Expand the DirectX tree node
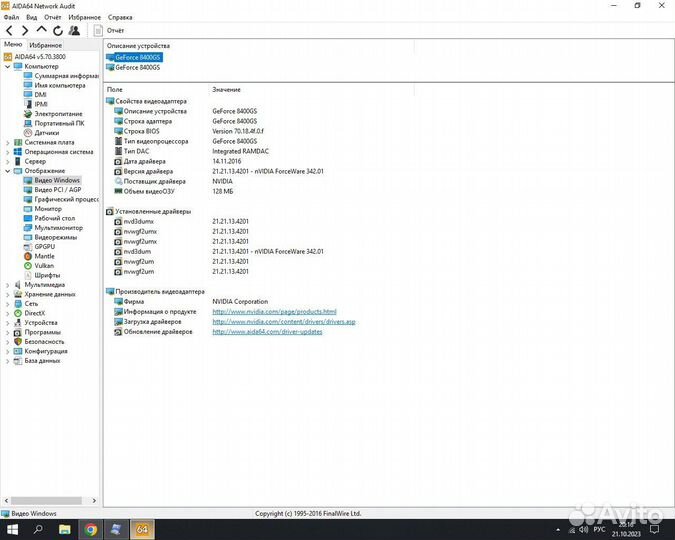675x540 pixels. [8, 313]
